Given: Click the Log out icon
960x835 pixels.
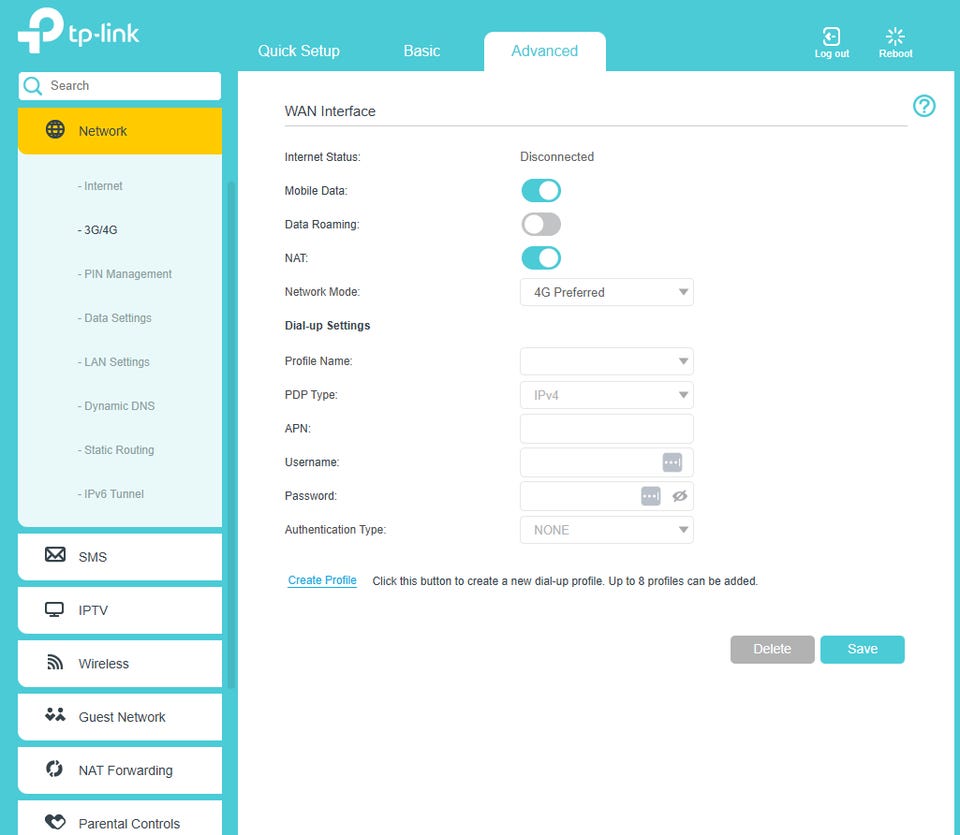Looking at the screenshot, I should [831, 37].
